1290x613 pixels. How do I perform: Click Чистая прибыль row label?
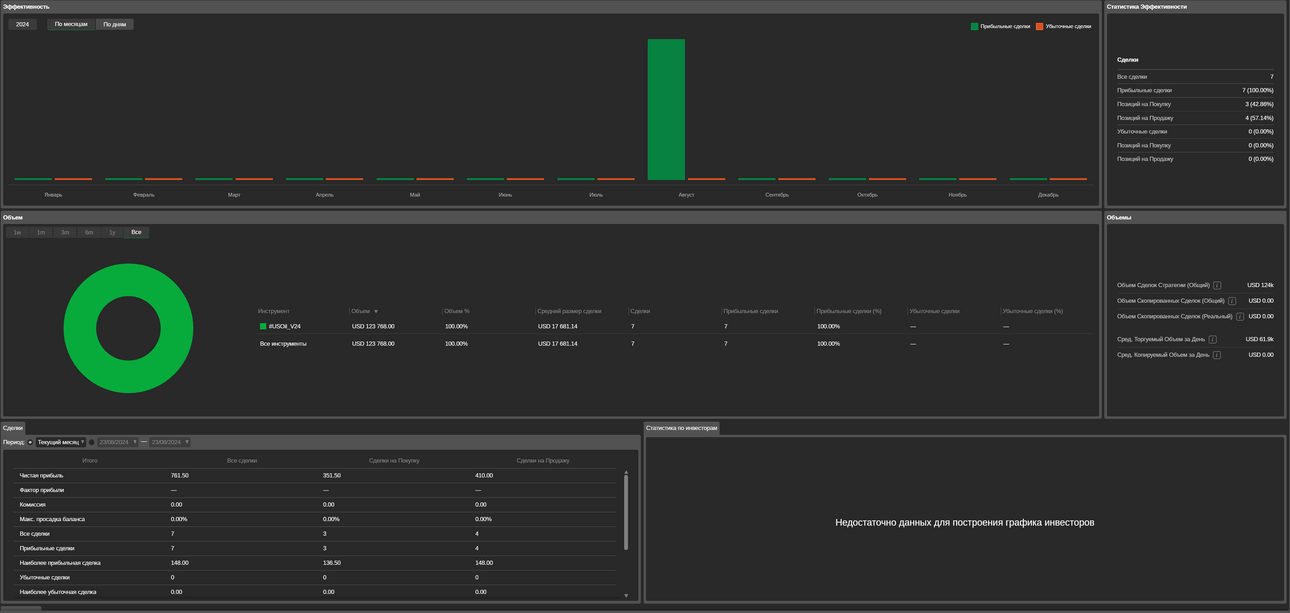click(x=41, y=475)
